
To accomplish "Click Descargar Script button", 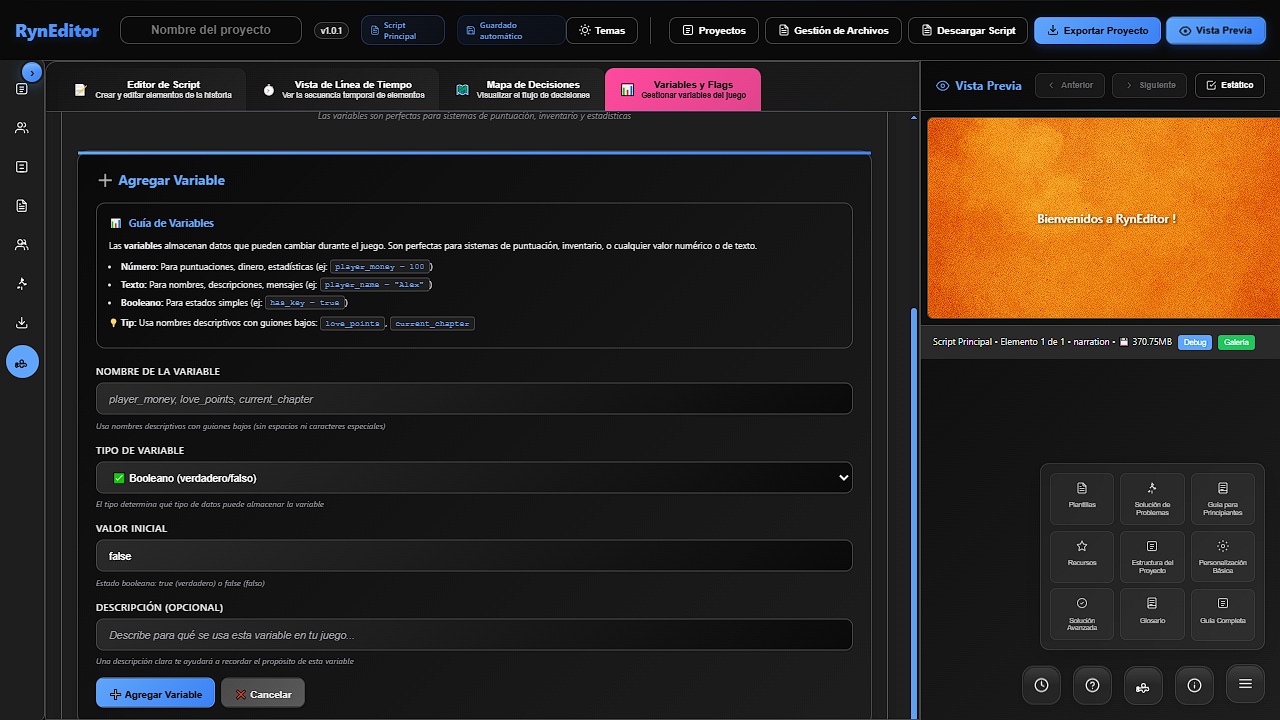I will click(x=968, y=31).
